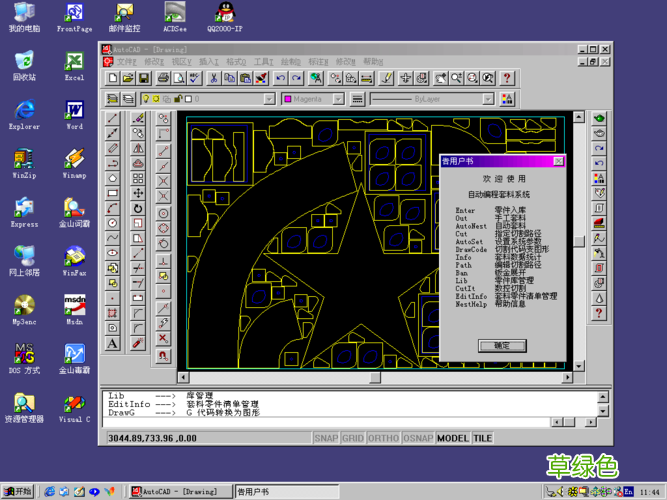Click the Save icon in AutoCAD toolbar

coord(145,78)
